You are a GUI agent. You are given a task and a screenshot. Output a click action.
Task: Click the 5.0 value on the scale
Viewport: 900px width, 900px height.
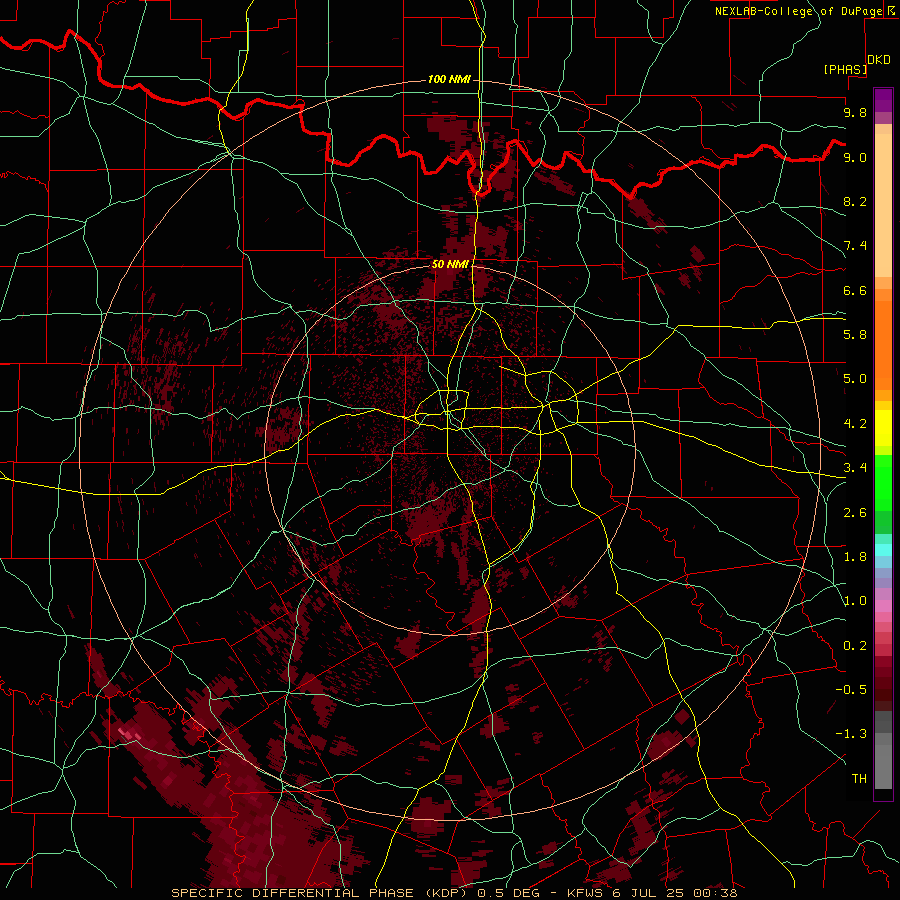pos(855,379)
